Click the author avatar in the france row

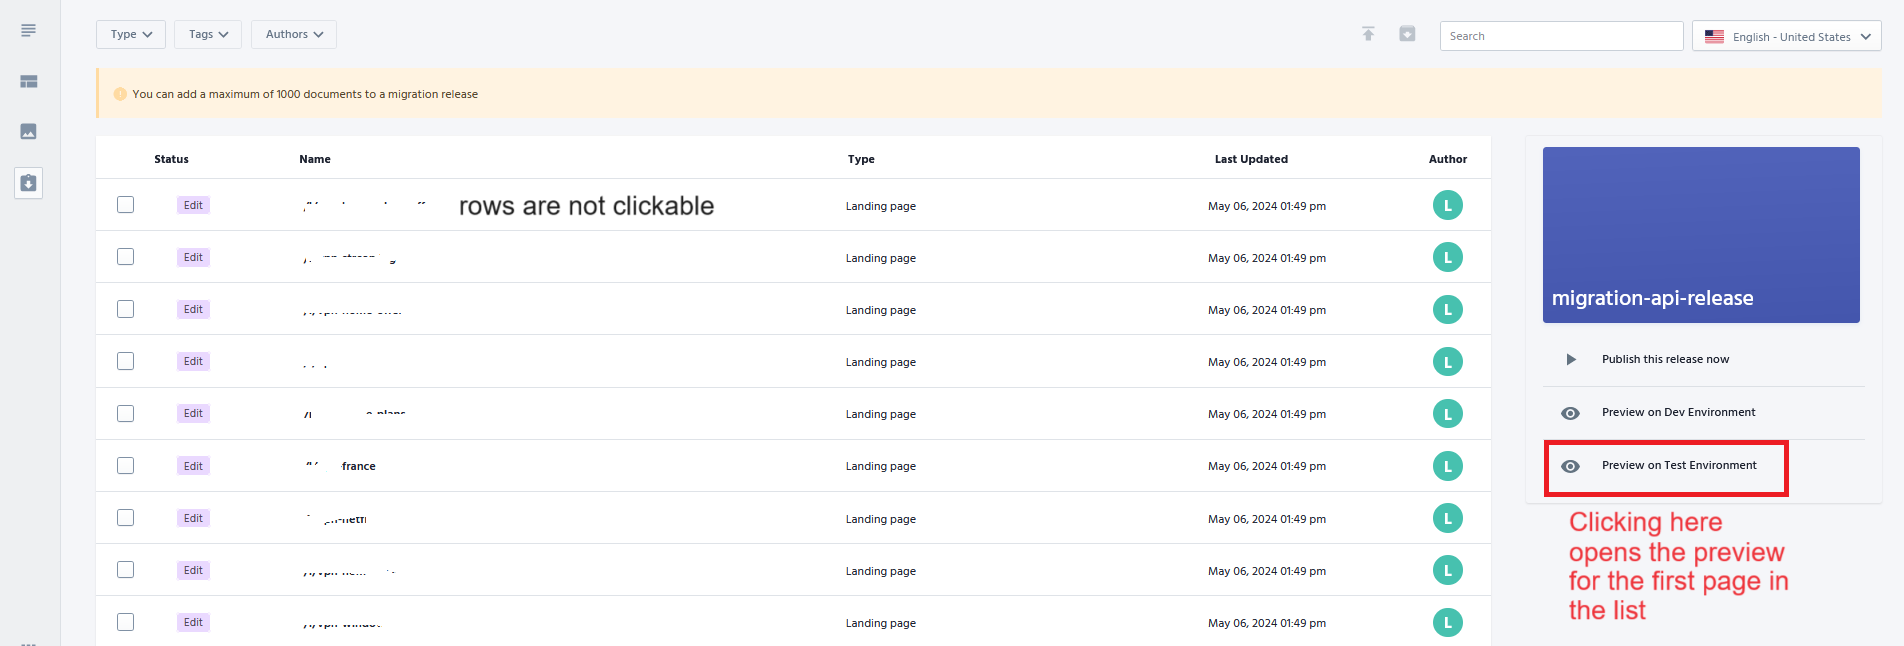[x=1447, y=466]
